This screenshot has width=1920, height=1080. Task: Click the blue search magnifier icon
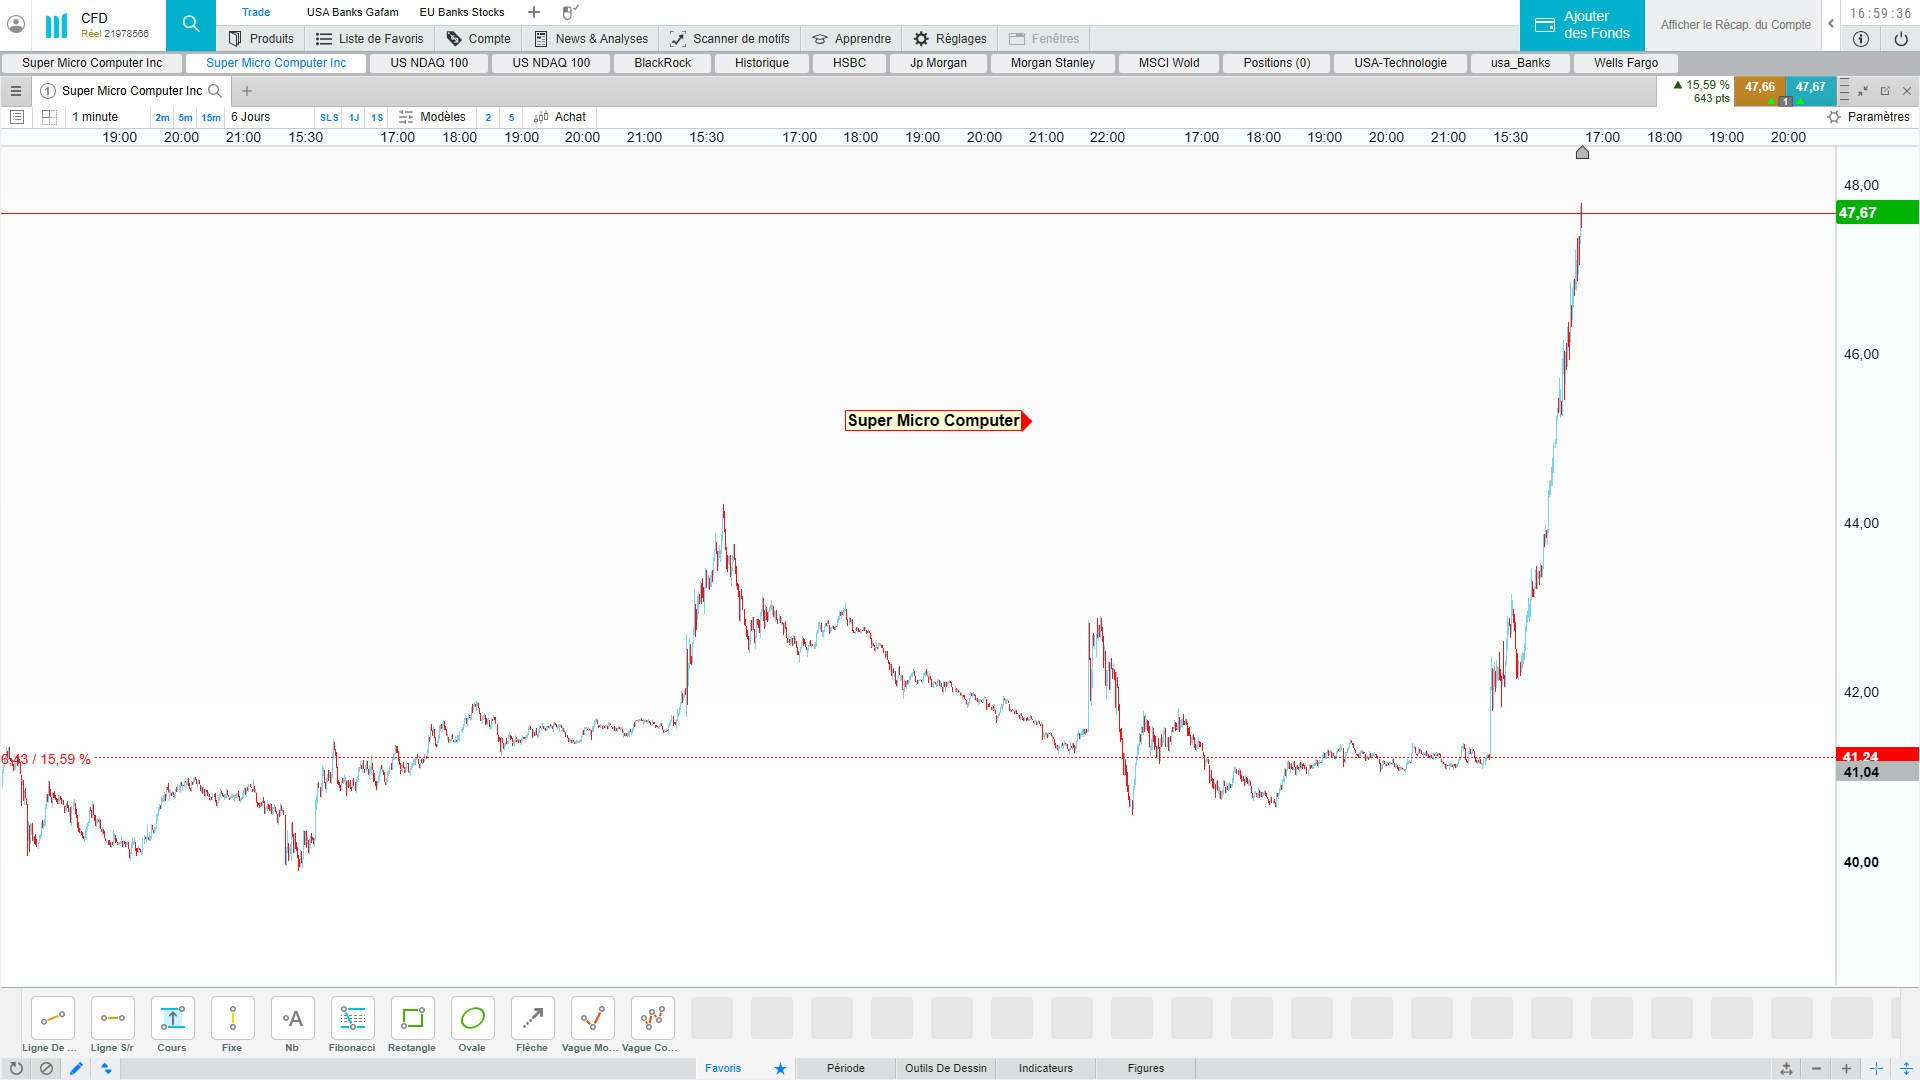pos(191,25)
